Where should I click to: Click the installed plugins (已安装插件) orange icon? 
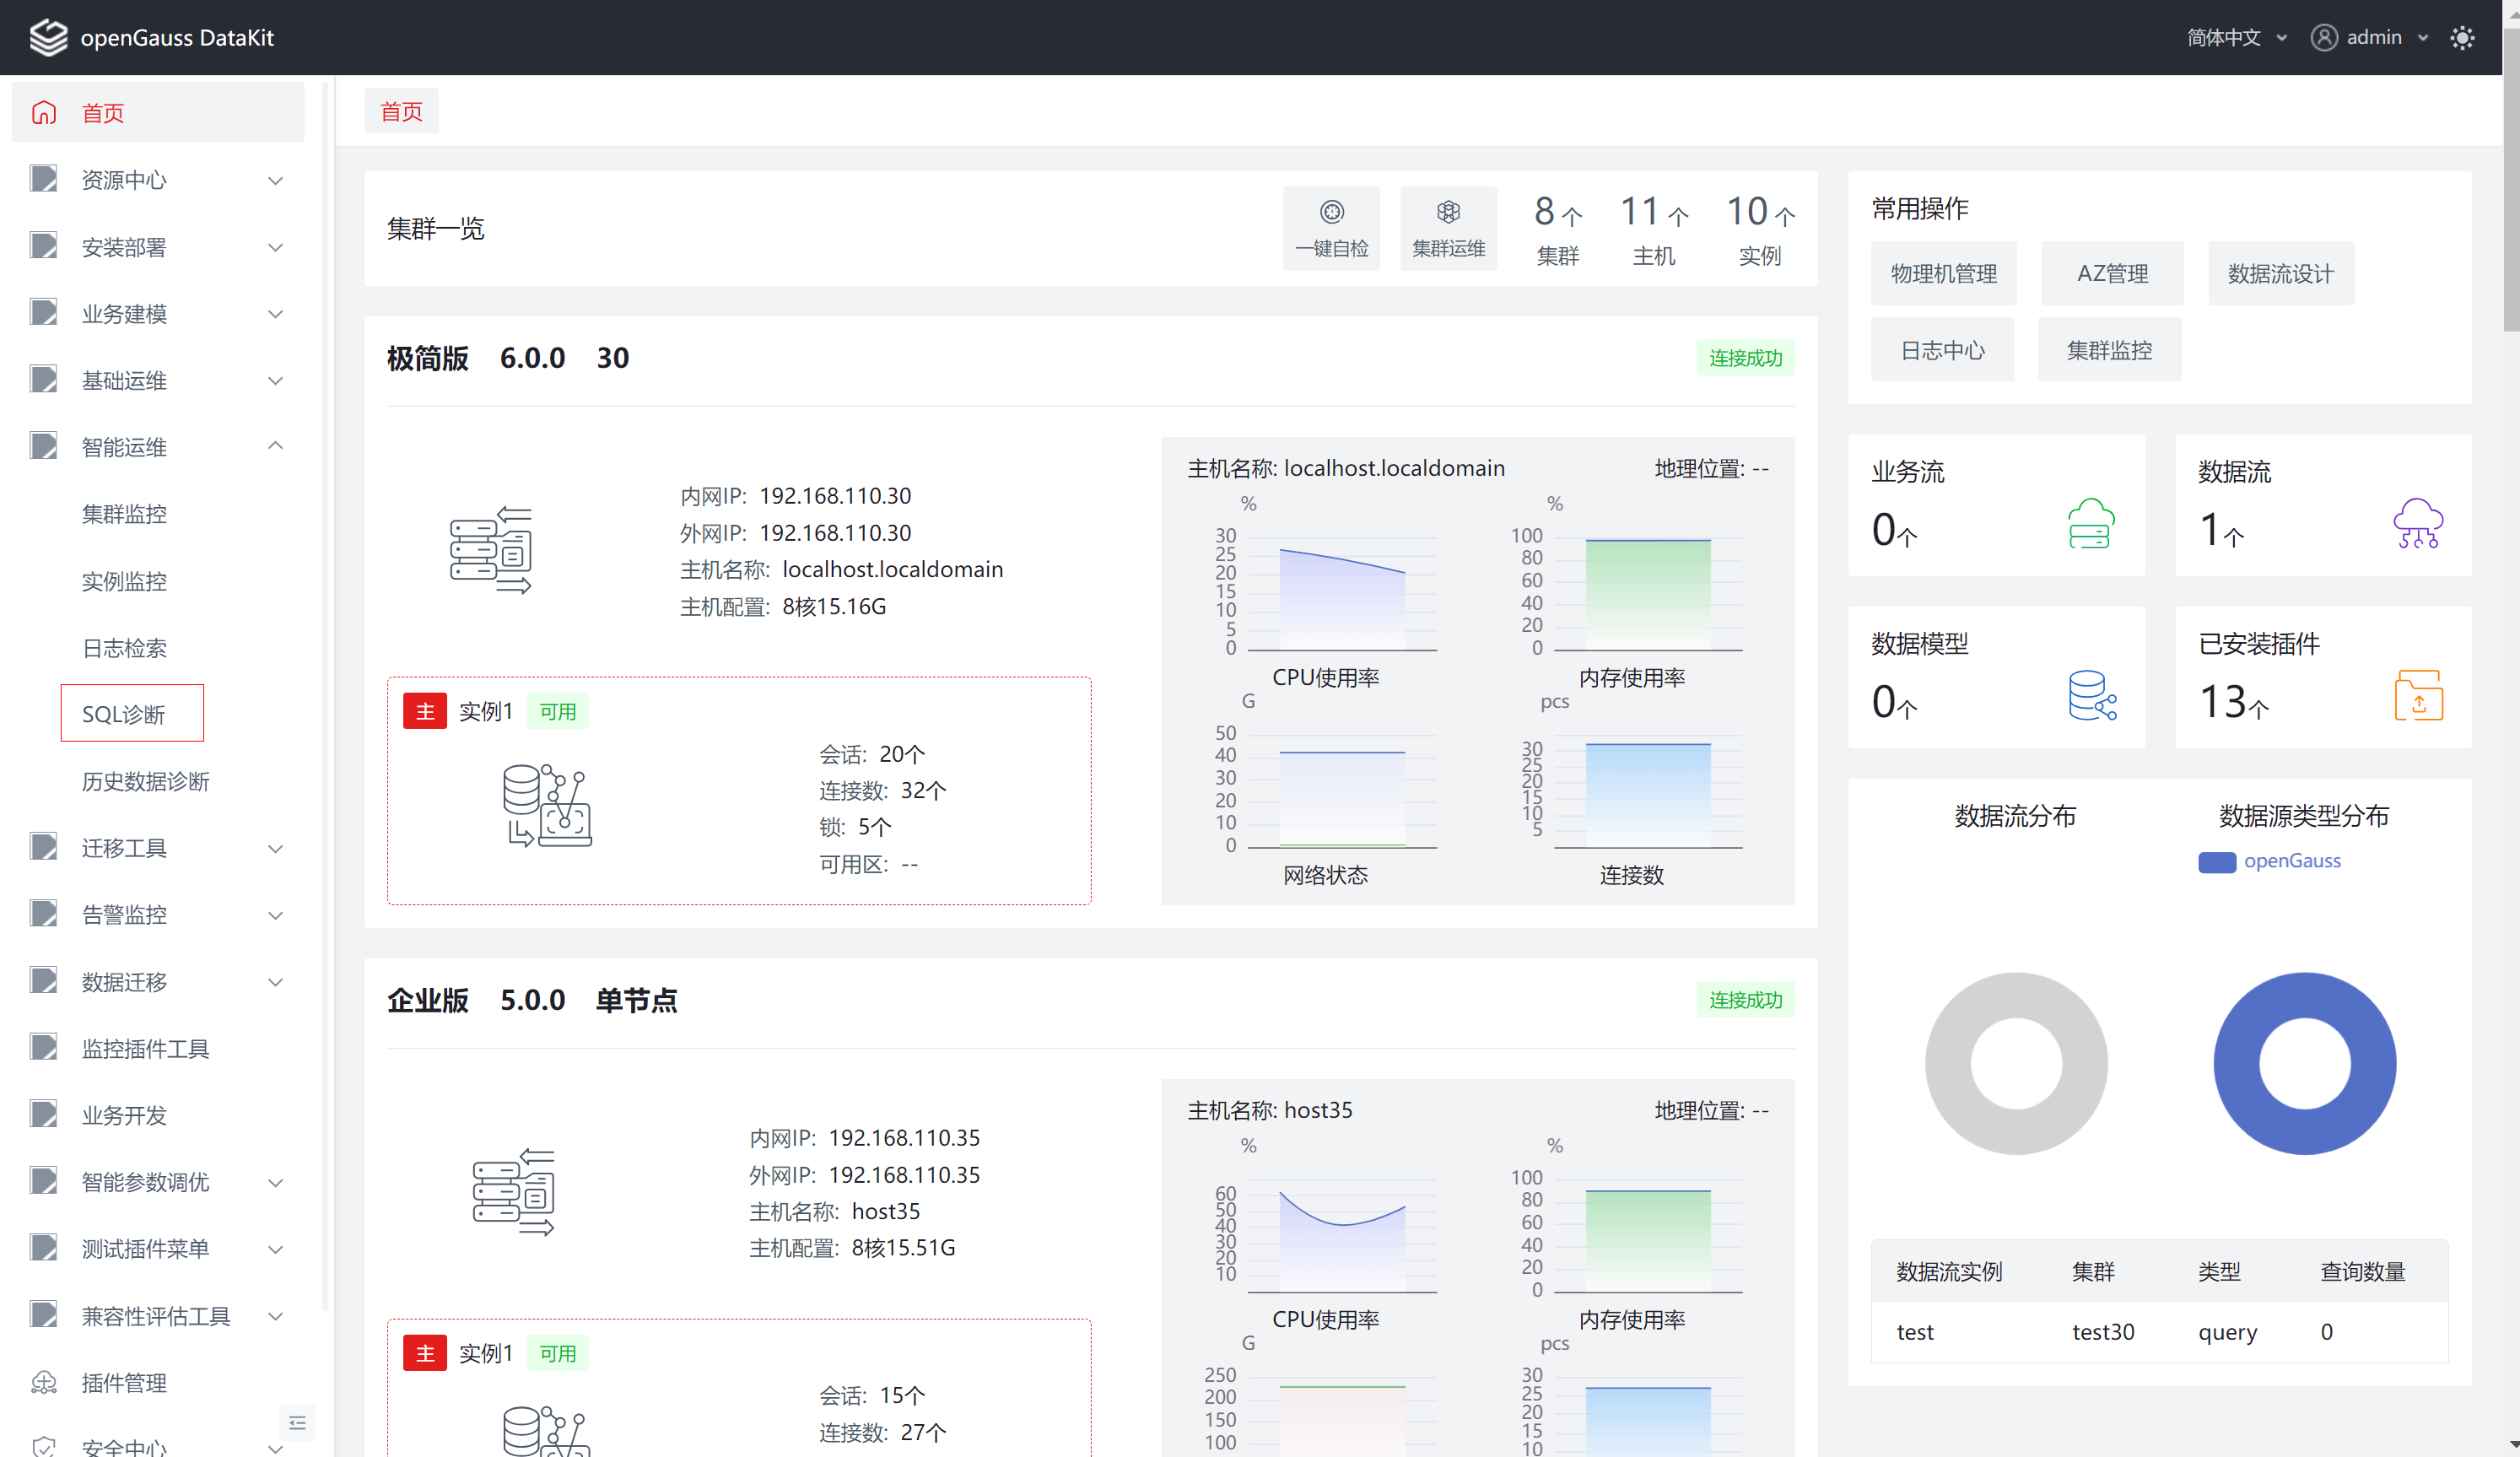2417,696
